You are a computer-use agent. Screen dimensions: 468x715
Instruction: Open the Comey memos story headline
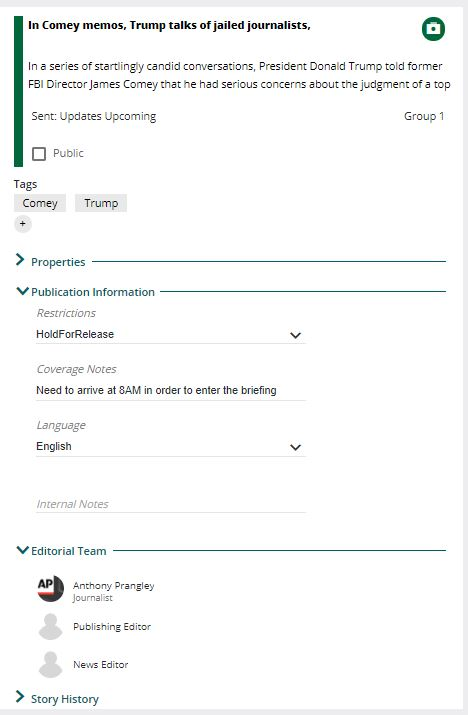[x=169, y=26]
